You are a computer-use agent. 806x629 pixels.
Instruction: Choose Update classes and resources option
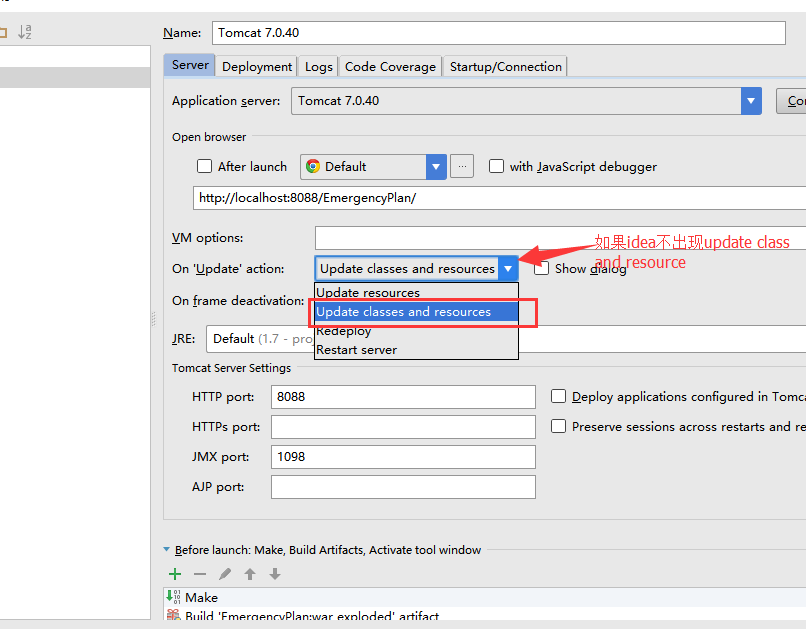[x=416, y=311]
